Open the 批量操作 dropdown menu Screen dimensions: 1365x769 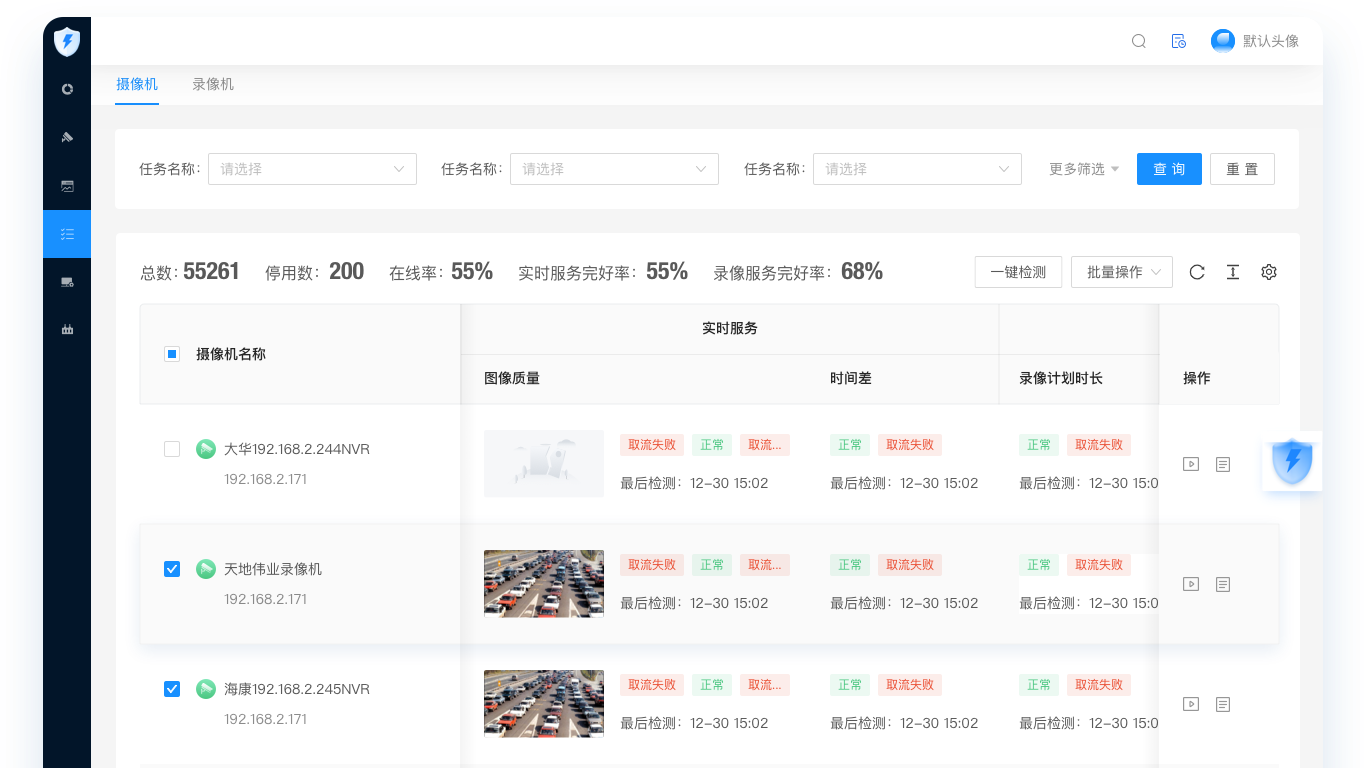pyautogui.click(x=1121, y=271)
